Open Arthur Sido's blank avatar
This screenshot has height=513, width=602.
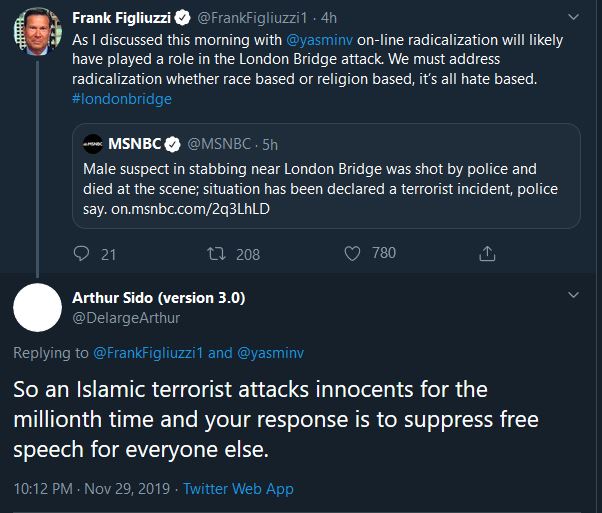37,308
